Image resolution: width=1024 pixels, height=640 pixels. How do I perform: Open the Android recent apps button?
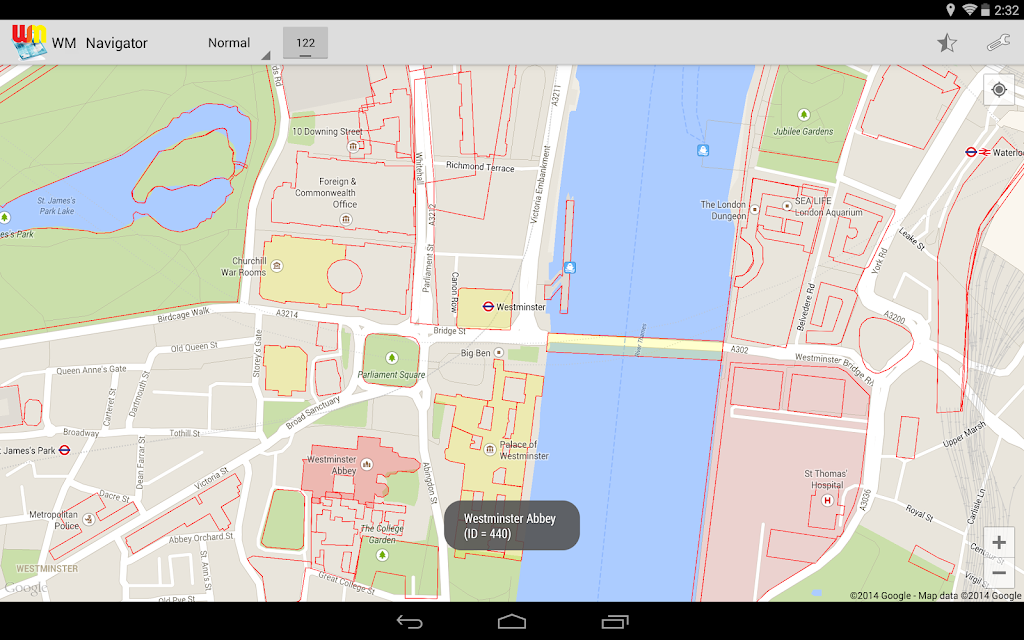click(x=614, y=622)
